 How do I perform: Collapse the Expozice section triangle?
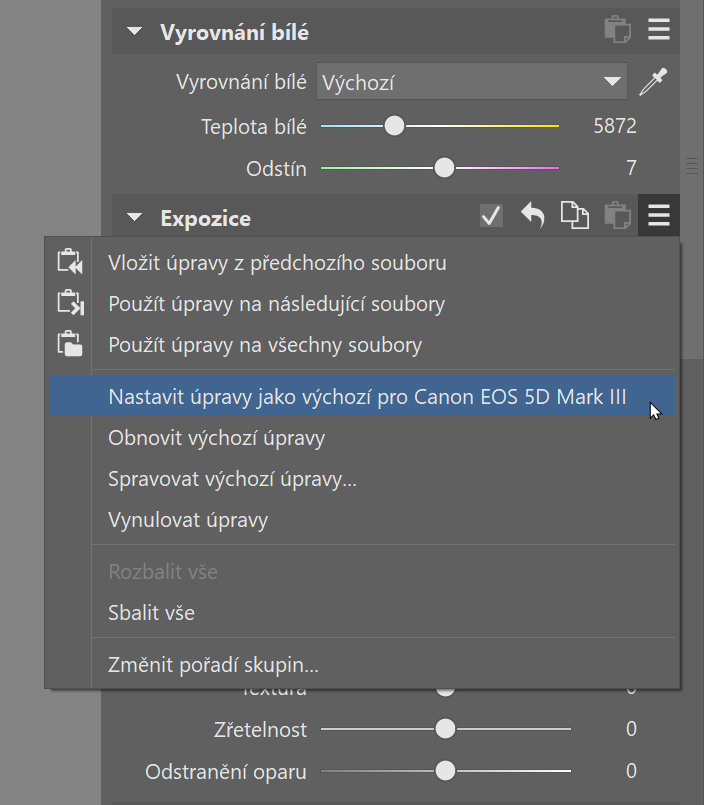pos(135,218)
